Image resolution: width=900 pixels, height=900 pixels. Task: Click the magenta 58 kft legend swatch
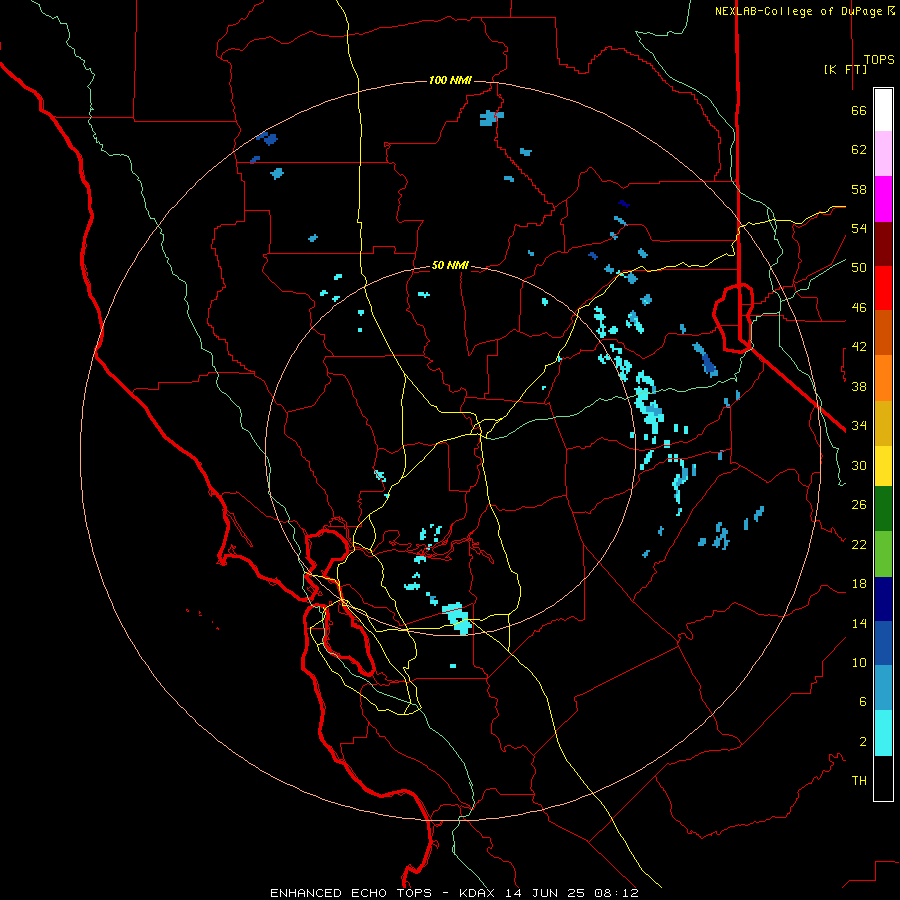point(883,199)
